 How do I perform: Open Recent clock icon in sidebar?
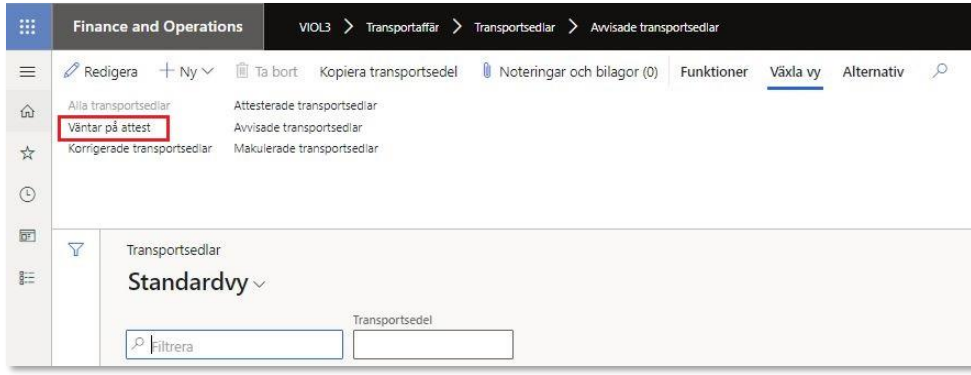coord(28,194)
